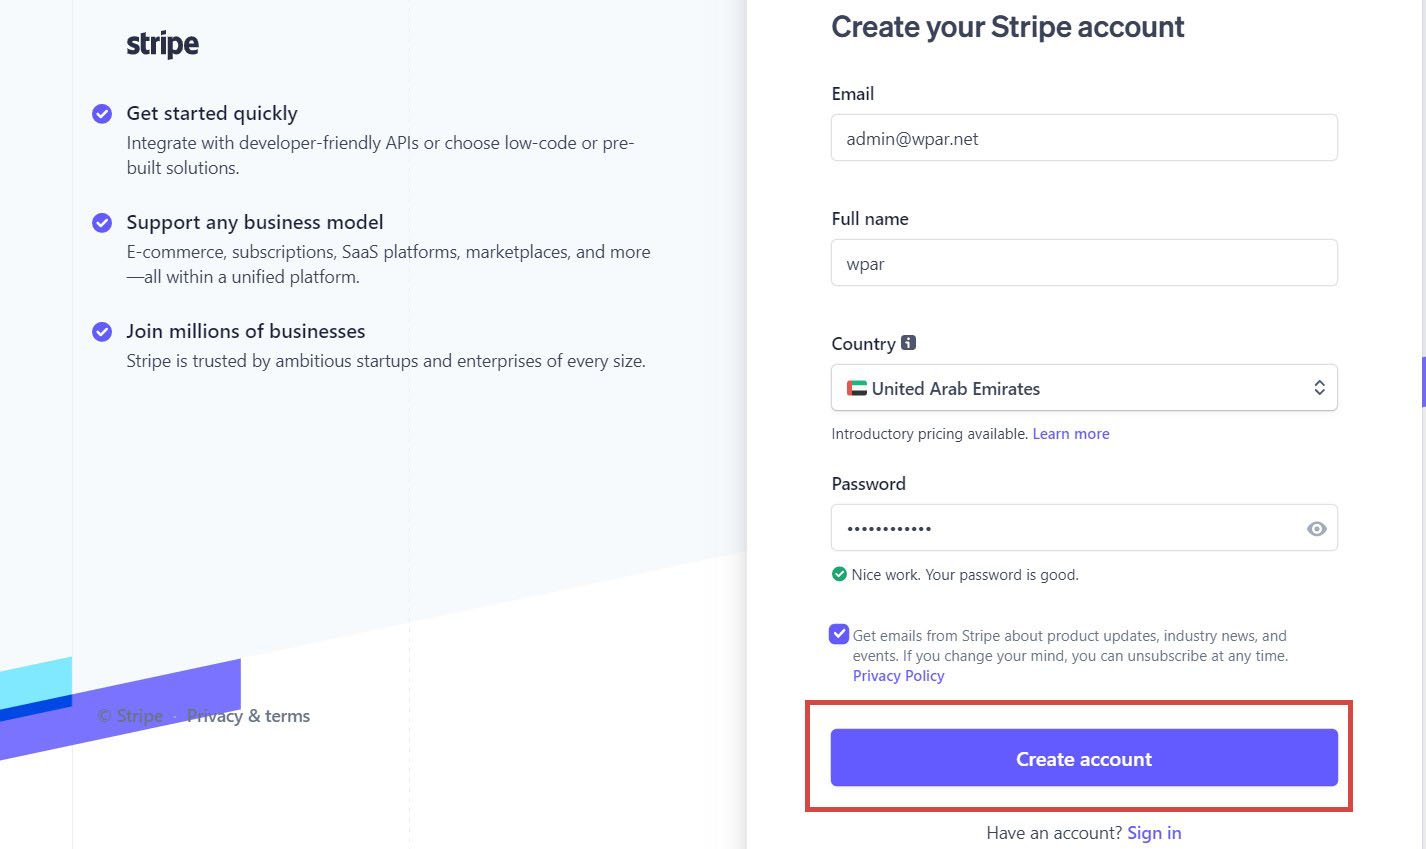
Task: Open the Learn more pricing link
Action: tap(1071, 434)
